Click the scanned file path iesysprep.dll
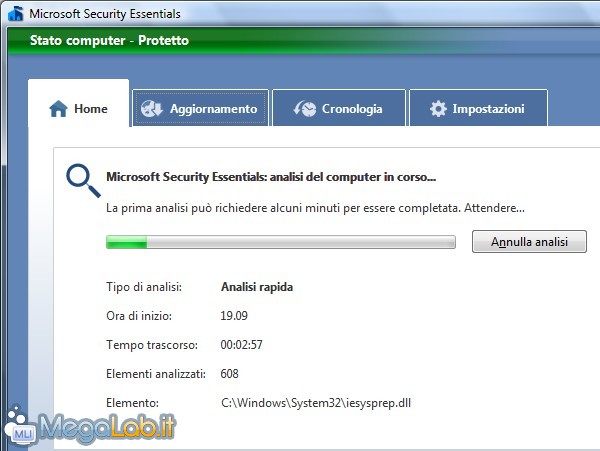 pyautogui.click(x=316, y=403)
